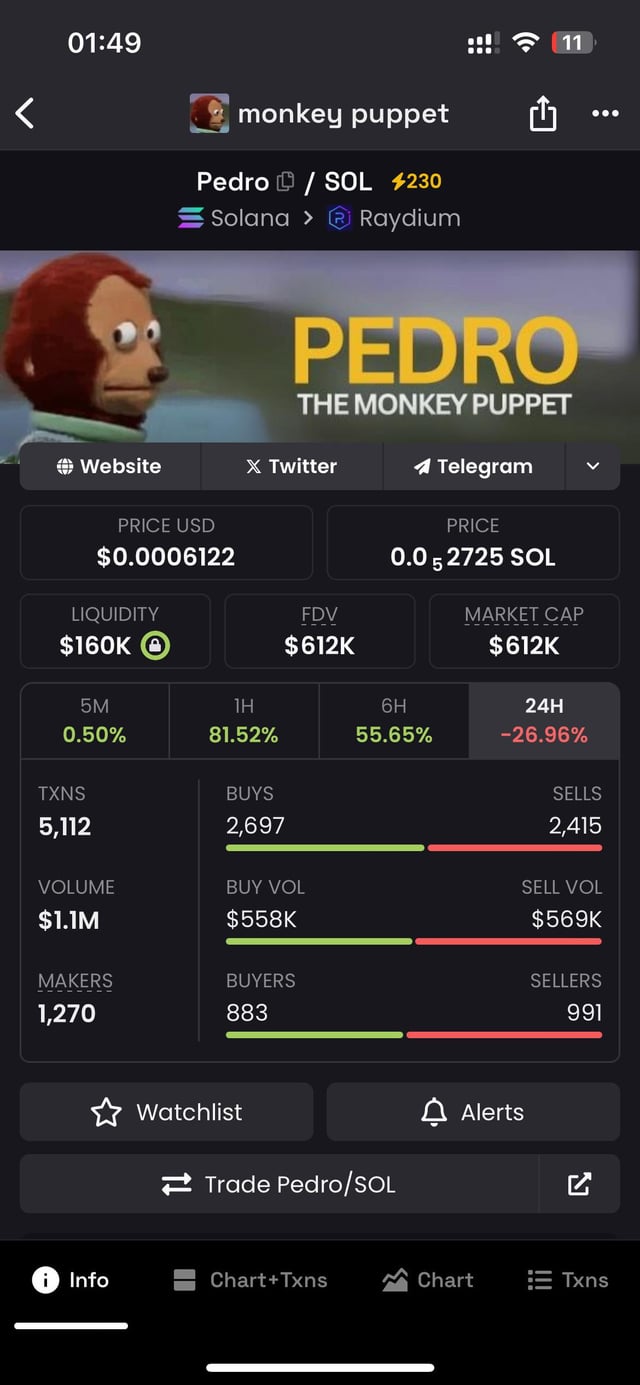This screenshot has width=640, height=1385.
Task: Select the 6H timeframe stats
Action: [394, 721]
